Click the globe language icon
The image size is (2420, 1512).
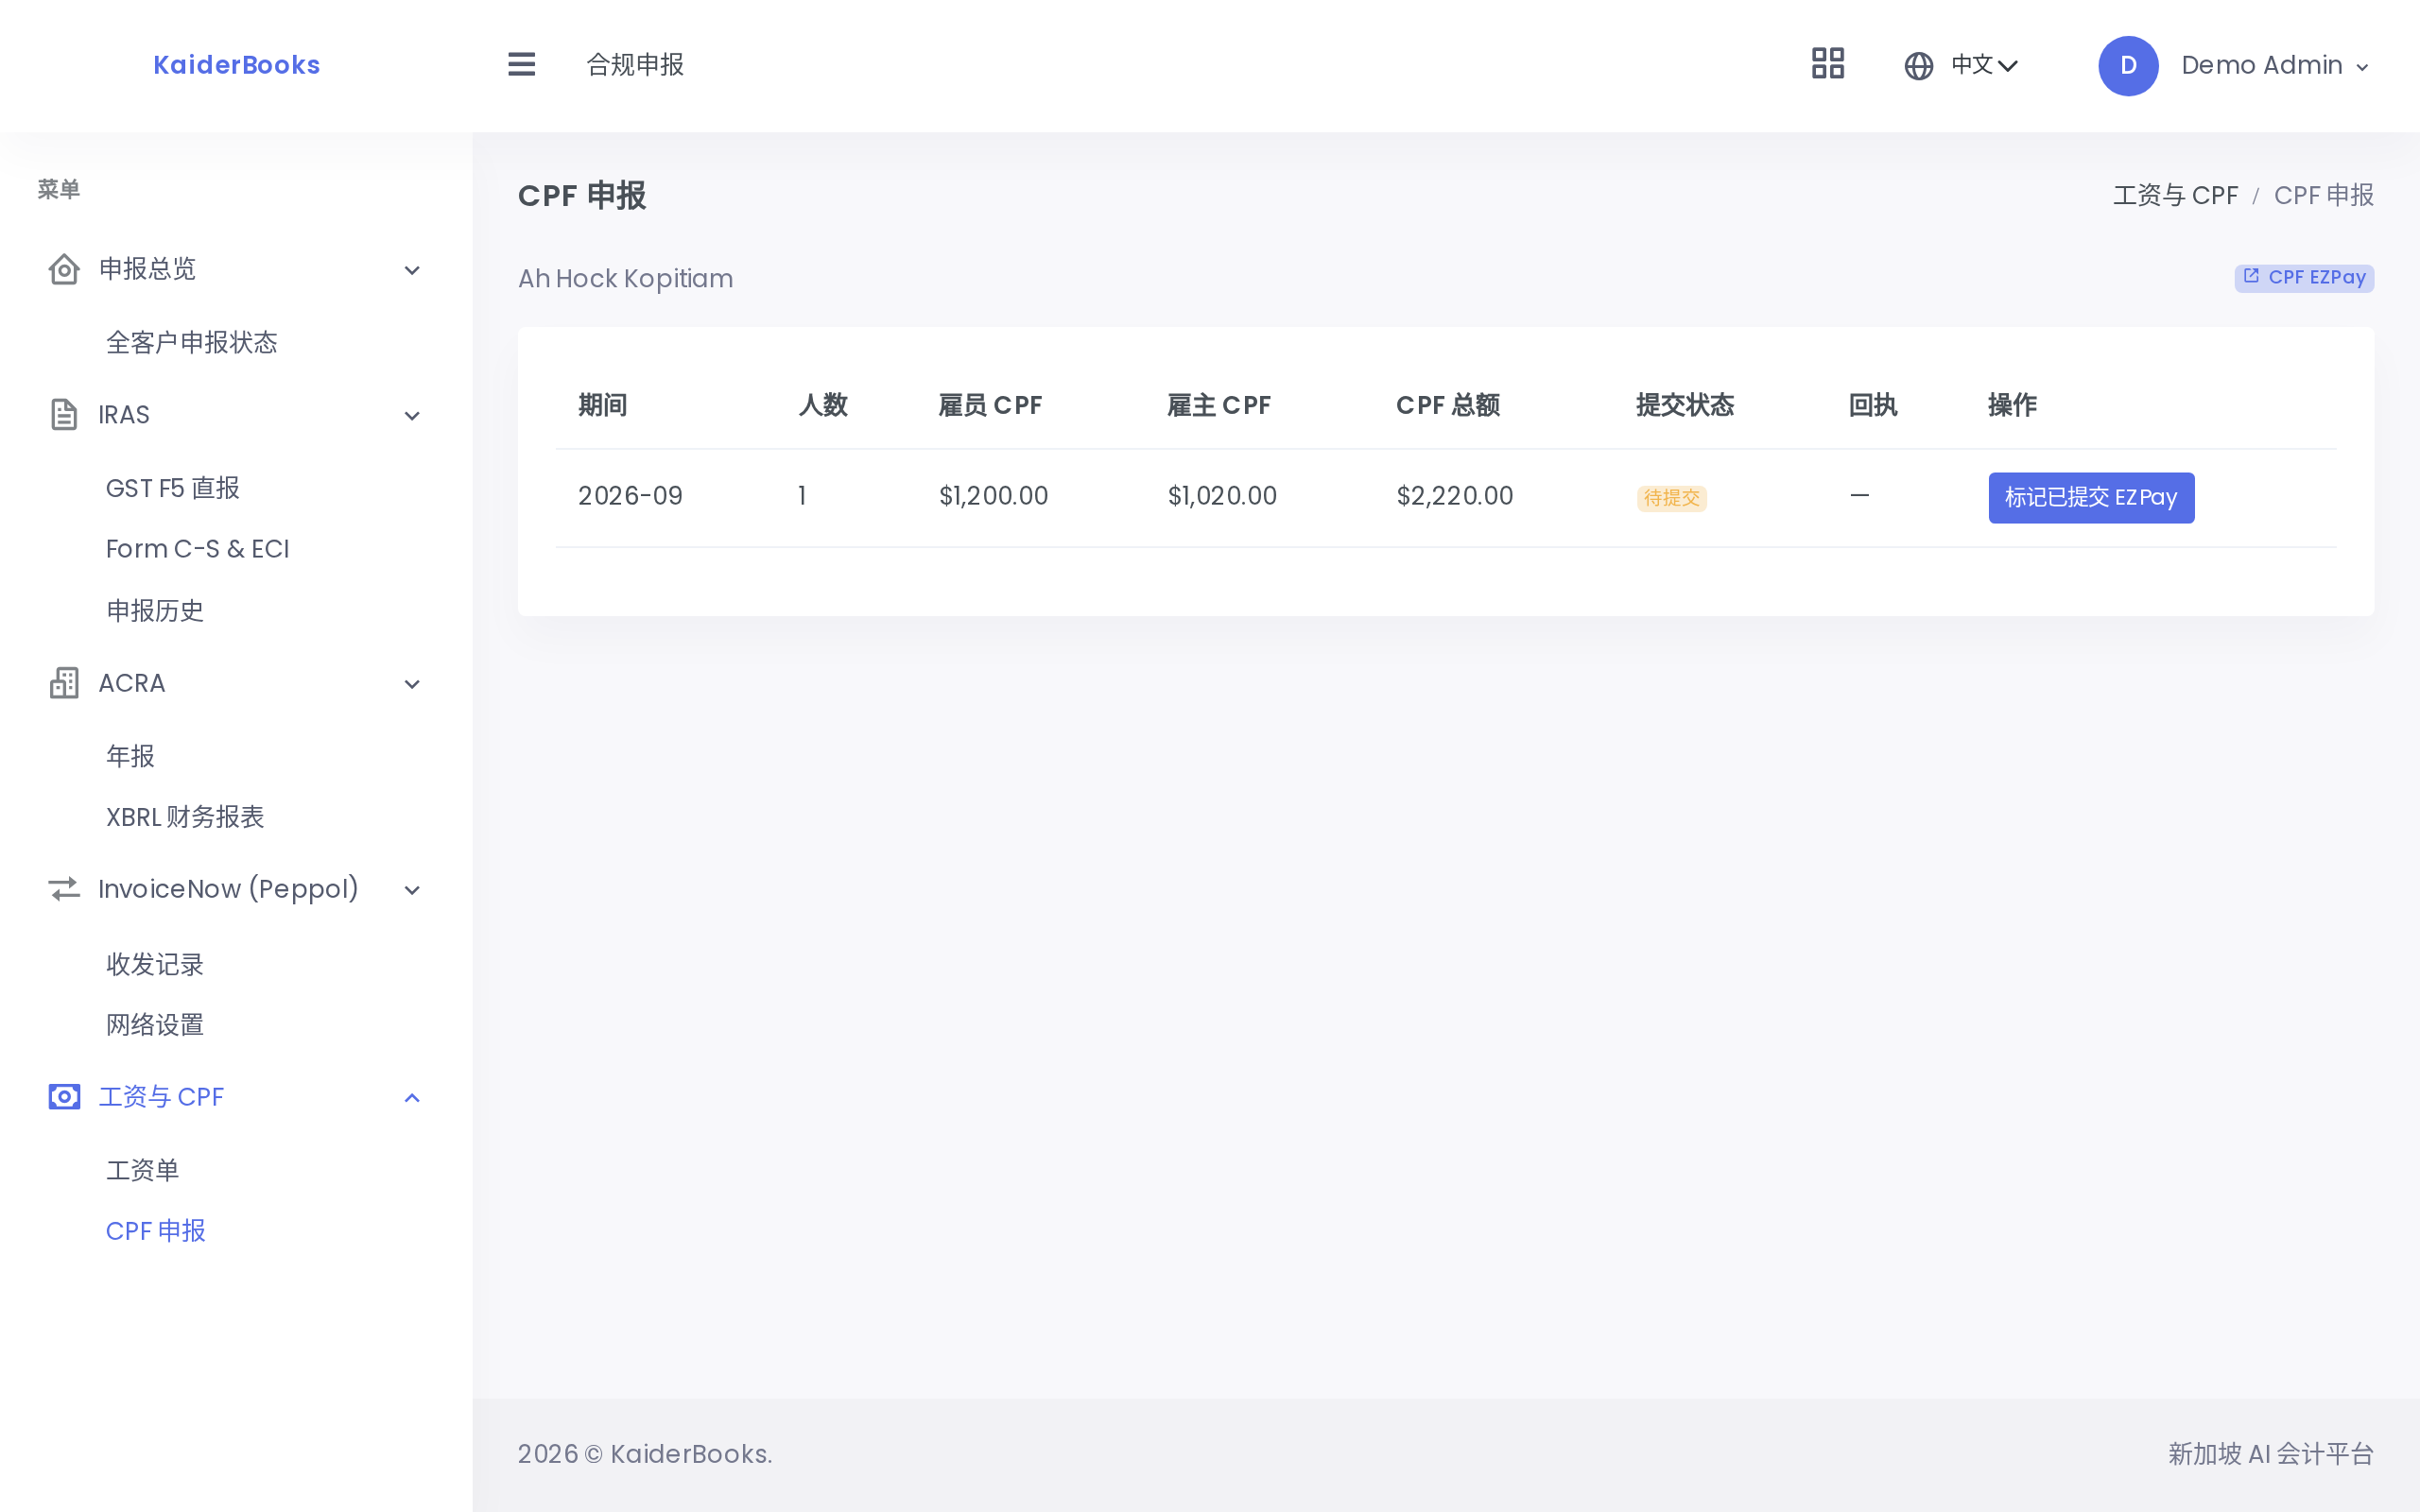click(x=1918, y=66)
